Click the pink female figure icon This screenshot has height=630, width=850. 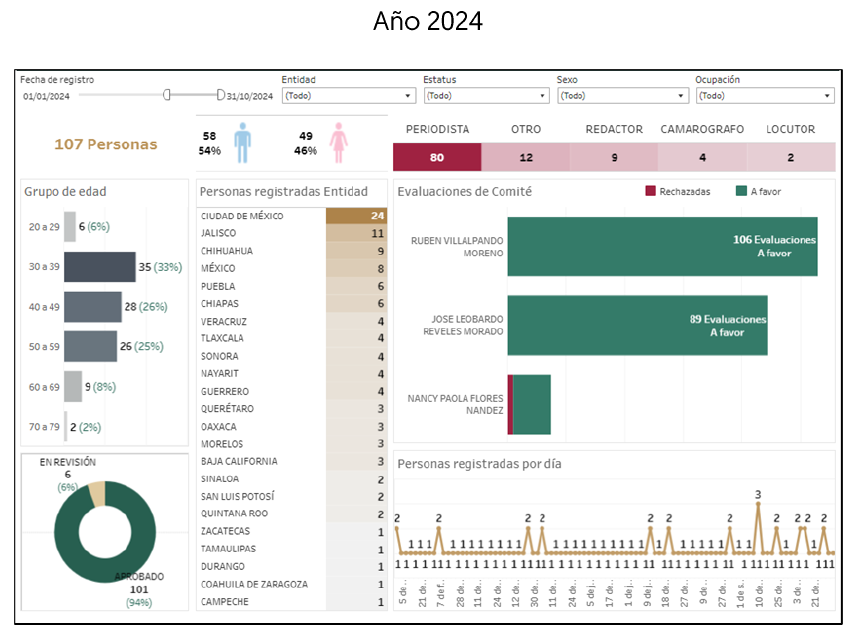pos(339,143)
